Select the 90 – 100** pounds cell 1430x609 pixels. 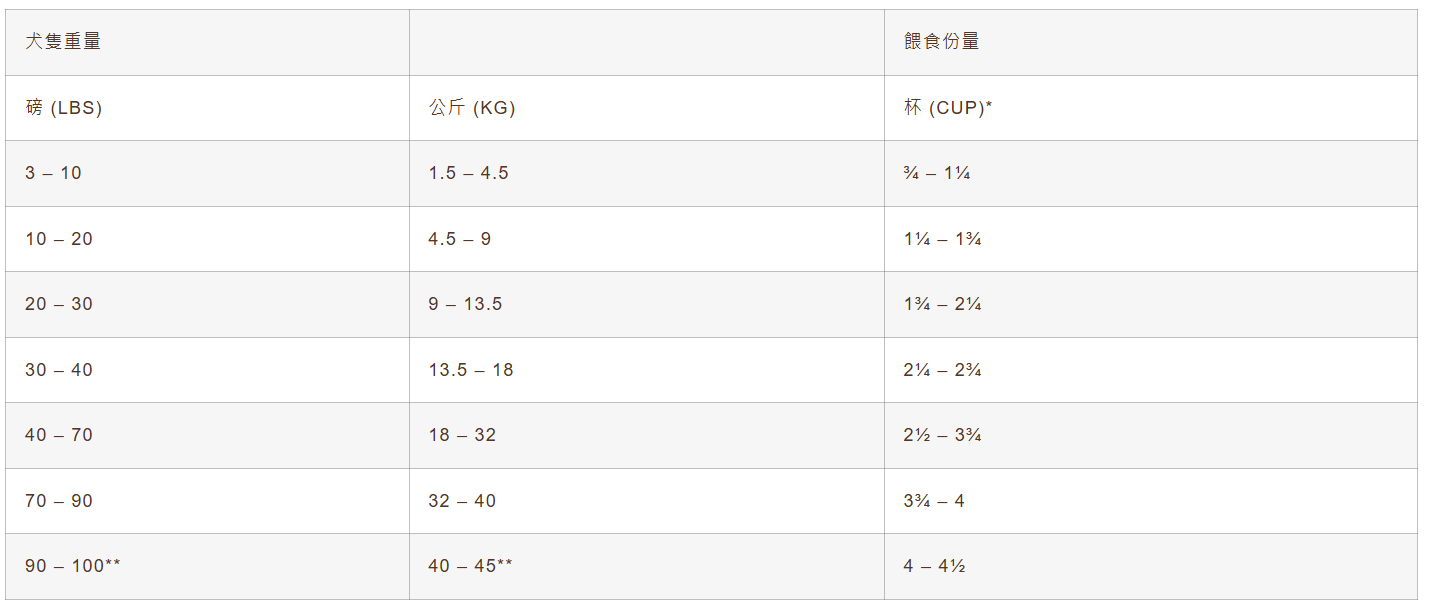(x=73, y=566)
